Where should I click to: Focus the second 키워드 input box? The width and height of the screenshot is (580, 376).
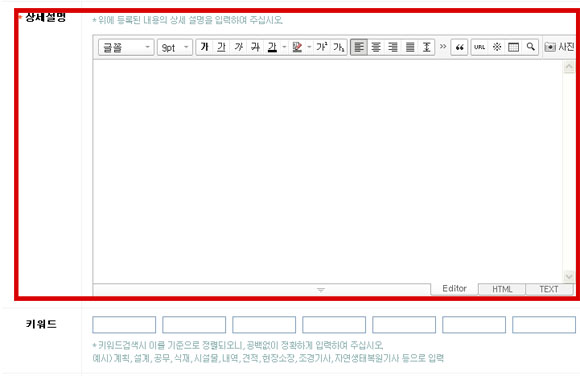coord(194,325)
